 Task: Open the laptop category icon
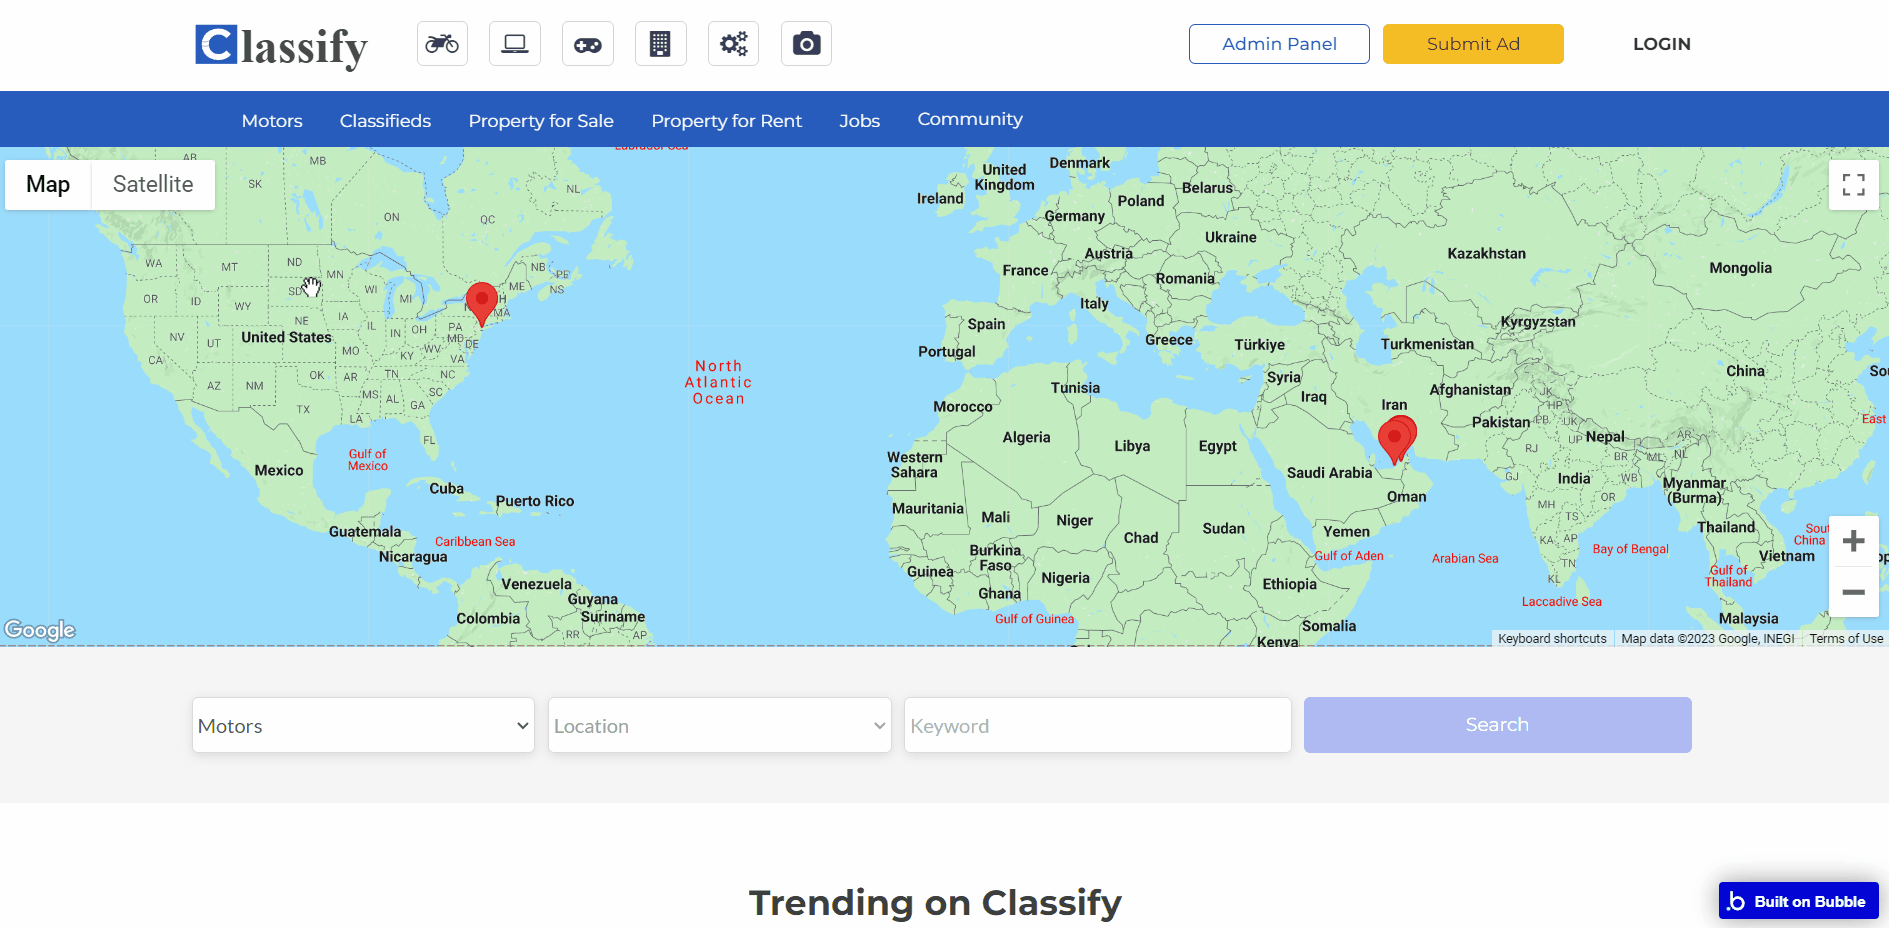point(515,44)
